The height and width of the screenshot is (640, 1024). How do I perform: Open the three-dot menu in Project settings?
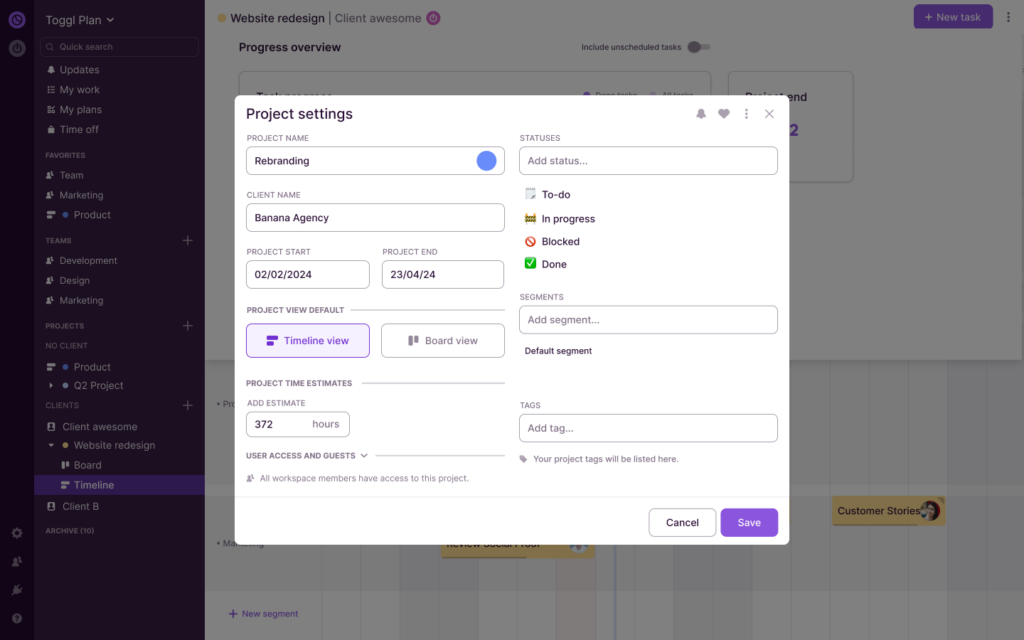coord(746,114)
